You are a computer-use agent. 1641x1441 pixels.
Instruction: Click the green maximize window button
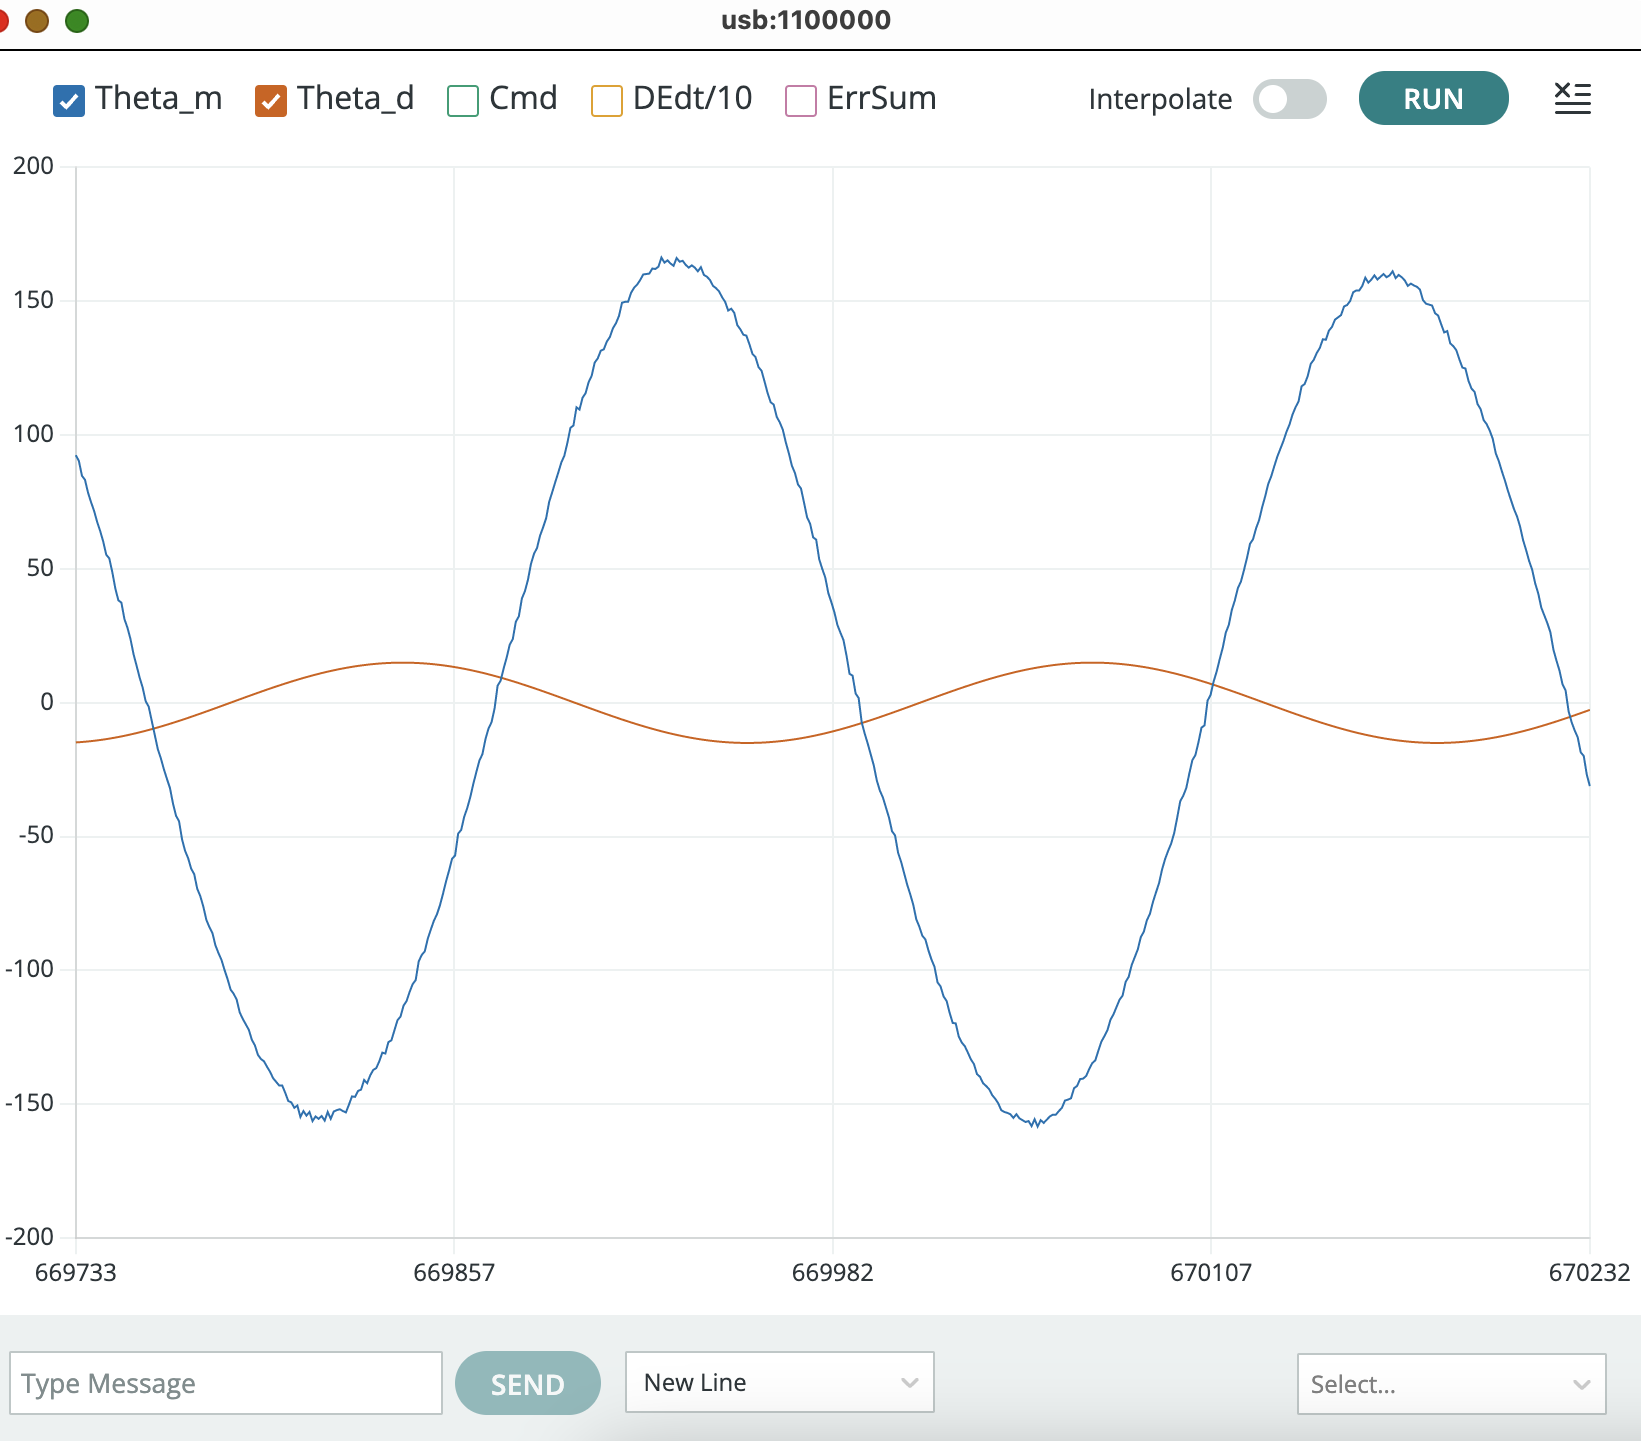(77, 20)
